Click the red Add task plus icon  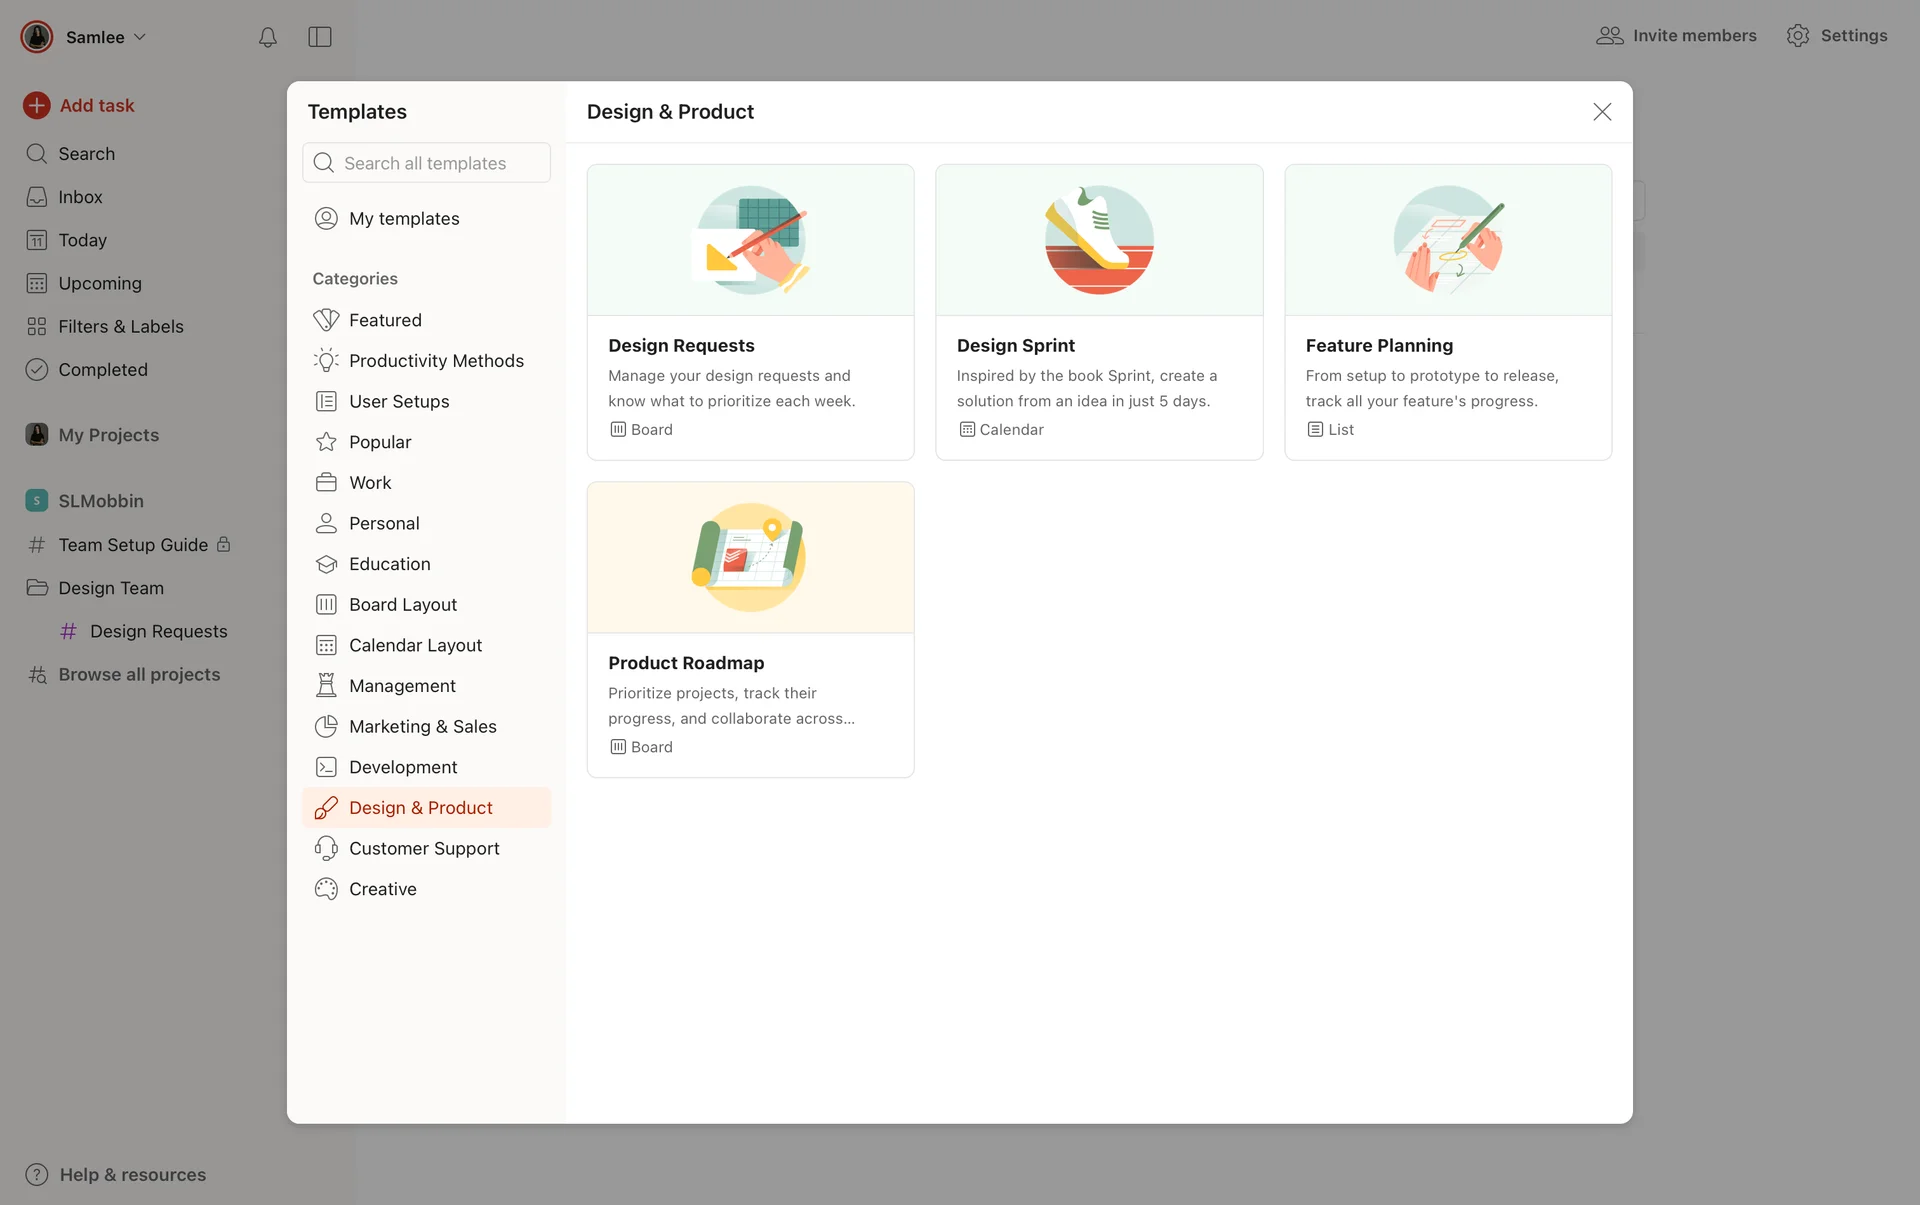pyautogui.click(x=37, y=105)
